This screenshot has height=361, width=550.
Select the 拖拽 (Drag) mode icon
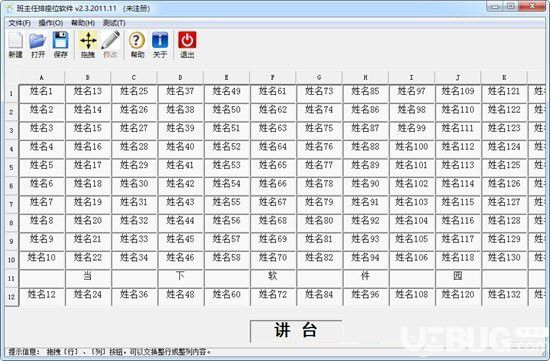coord(88,45)
